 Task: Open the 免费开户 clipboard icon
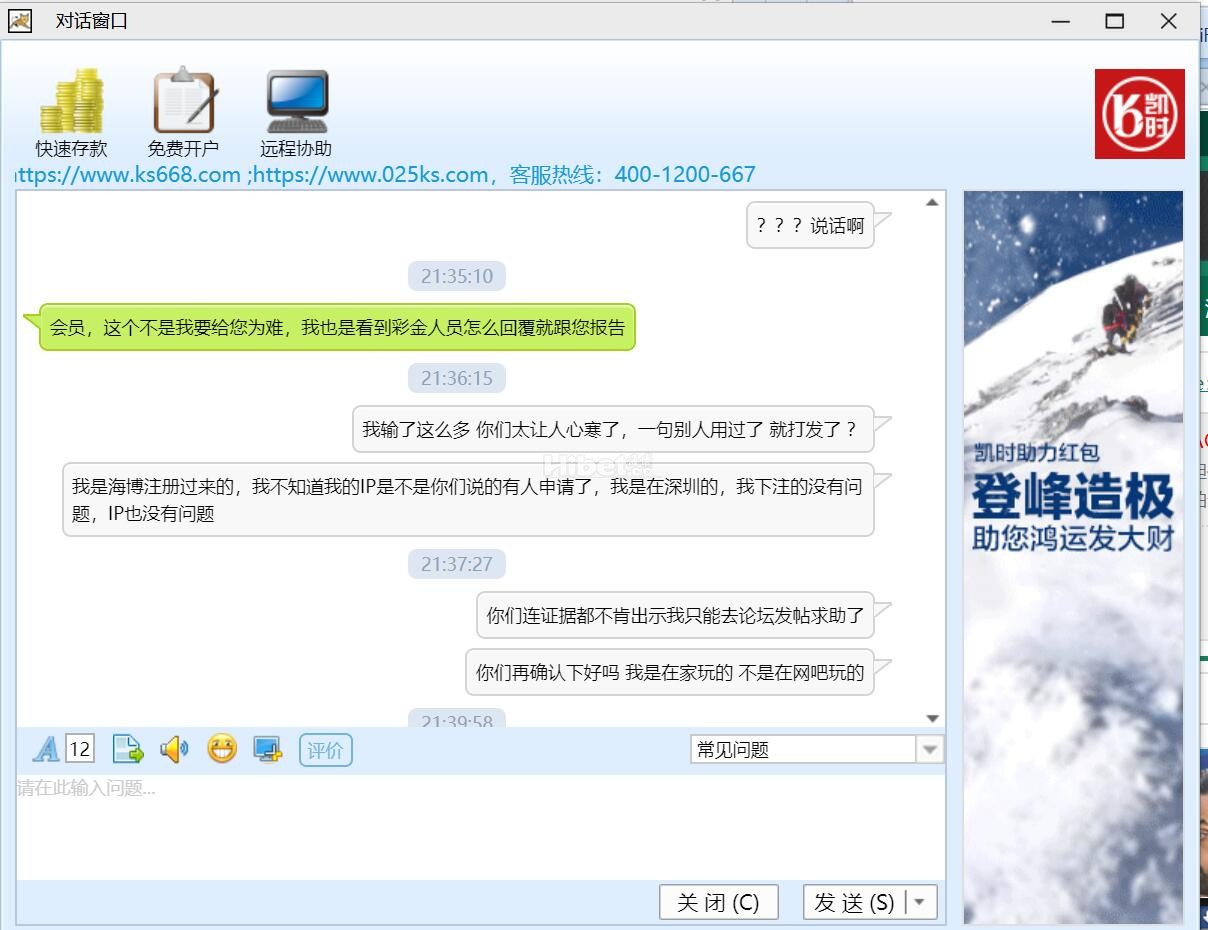[183, 102]
